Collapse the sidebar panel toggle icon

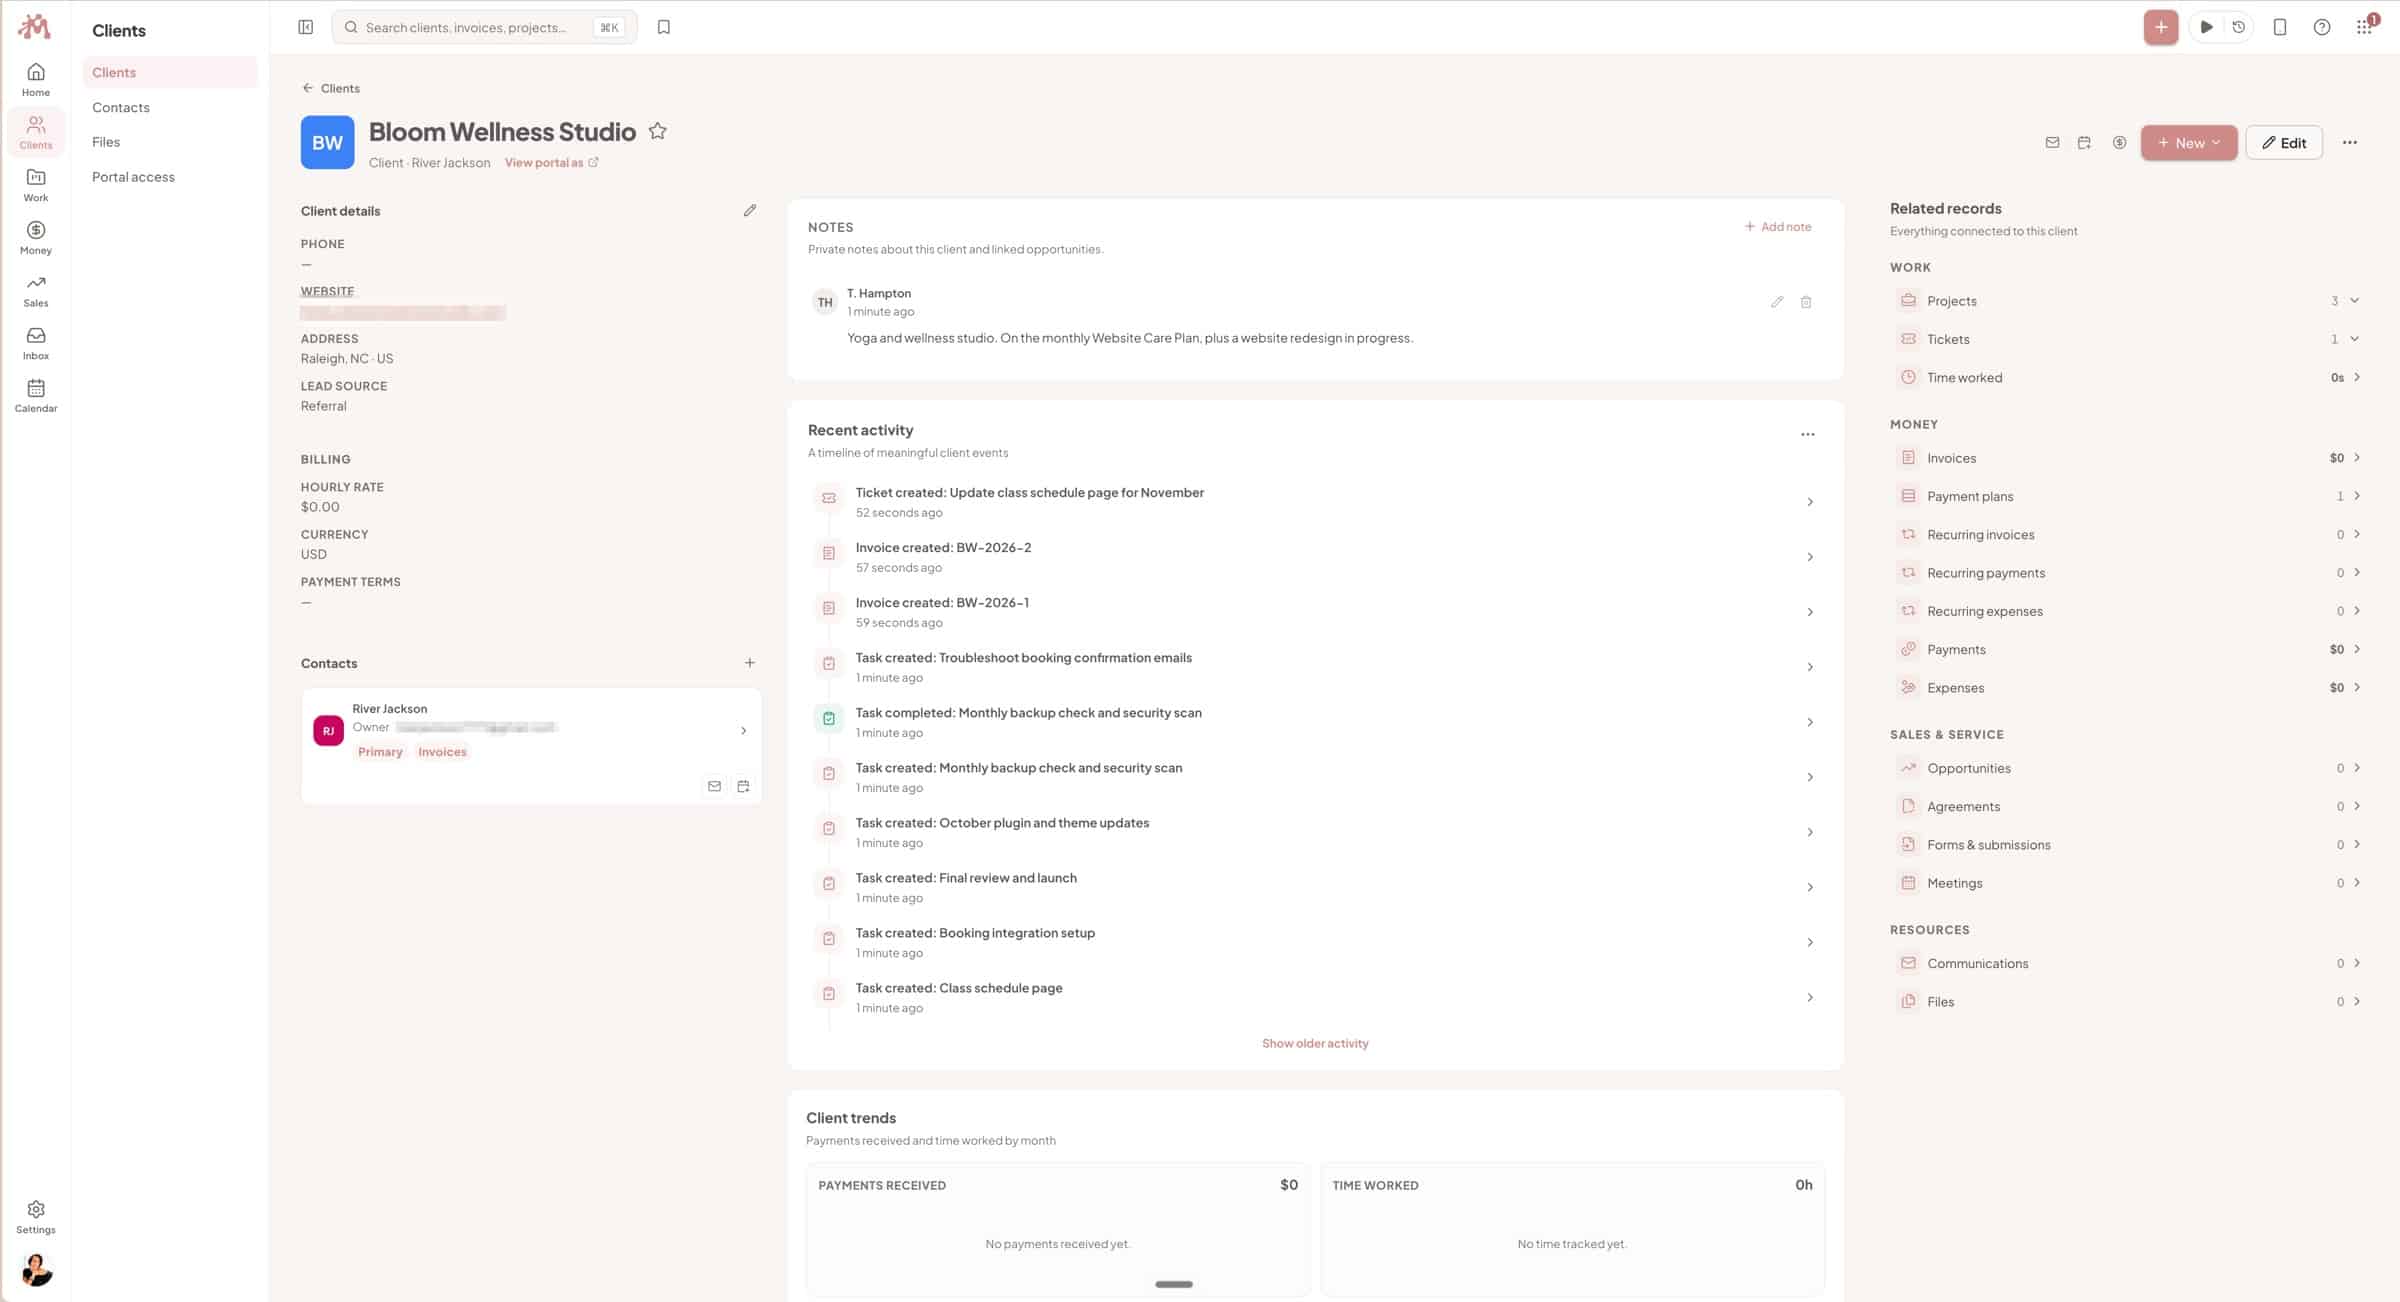[x=306, y=27]
